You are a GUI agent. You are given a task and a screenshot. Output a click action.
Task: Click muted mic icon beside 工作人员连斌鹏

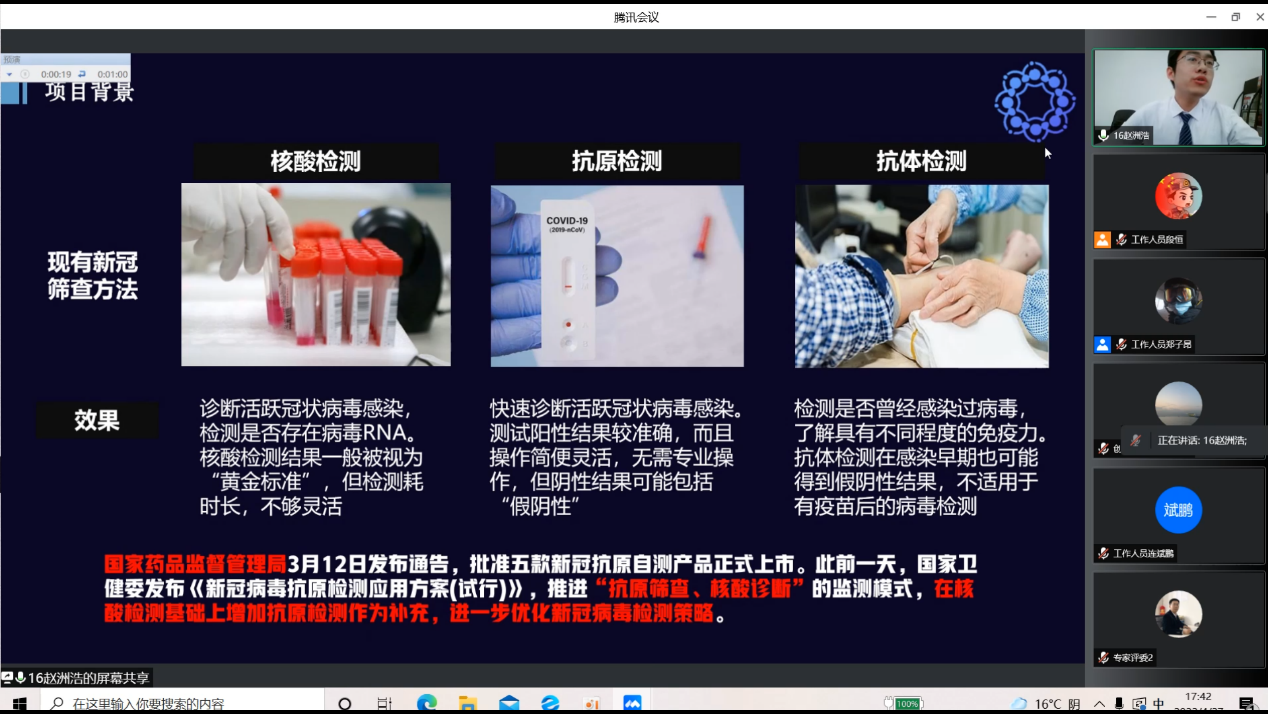tap(1103, 553)
